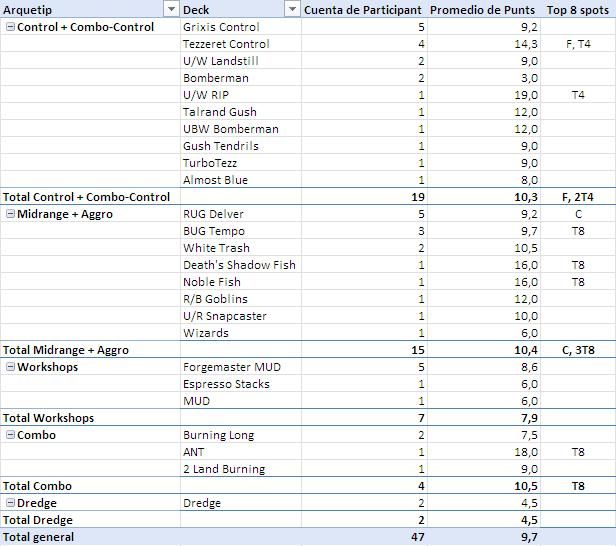
Task: Click the Promedio de Punts header
Action: click(483, 9)
